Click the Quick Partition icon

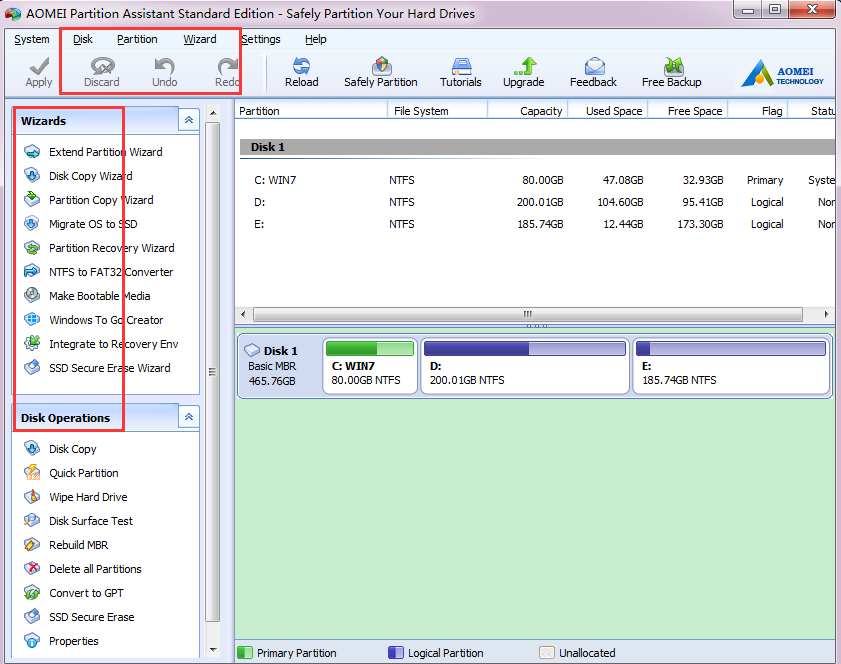pos(32,473)
